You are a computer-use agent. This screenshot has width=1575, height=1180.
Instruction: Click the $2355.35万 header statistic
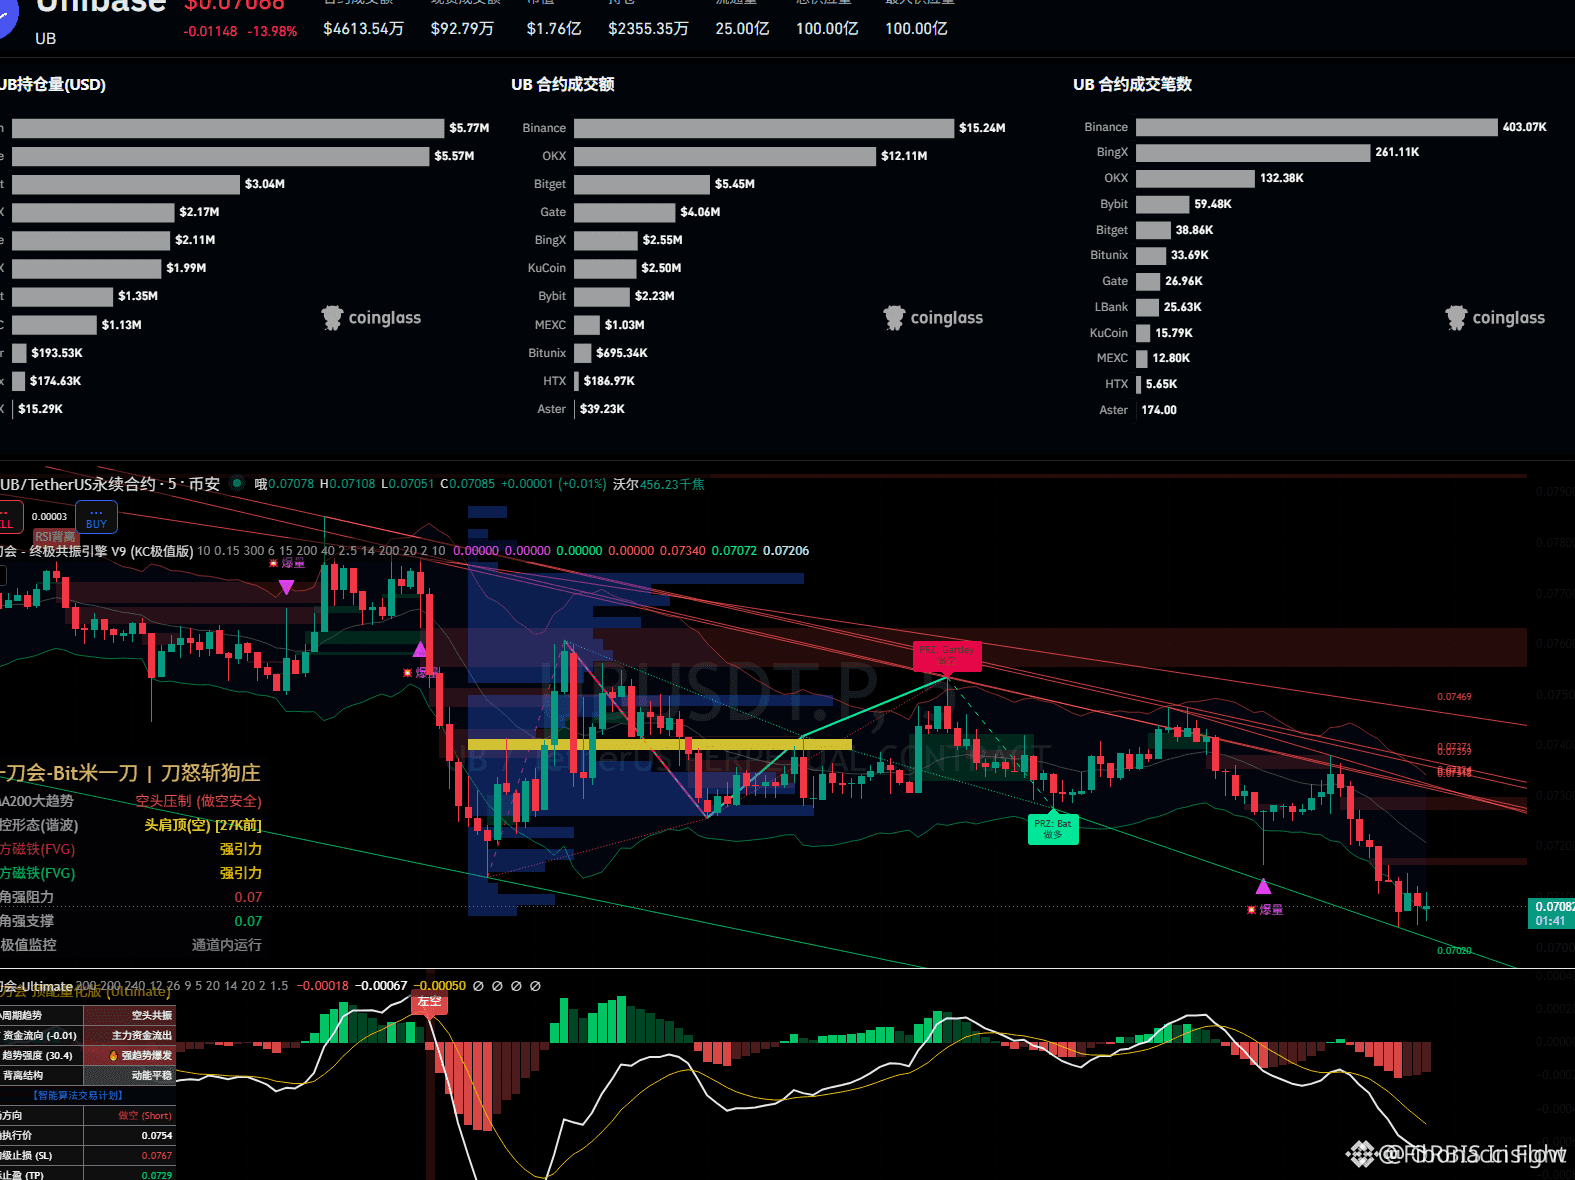coord(648,29)
